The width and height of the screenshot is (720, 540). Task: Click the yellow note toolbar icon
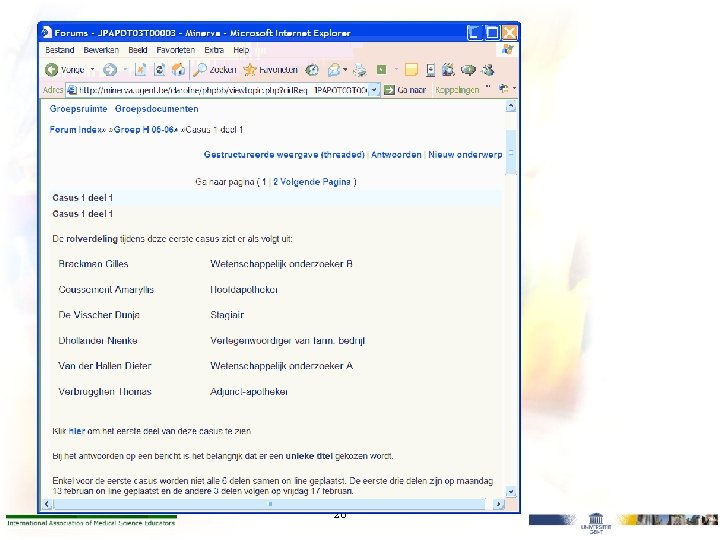[411, 70]
